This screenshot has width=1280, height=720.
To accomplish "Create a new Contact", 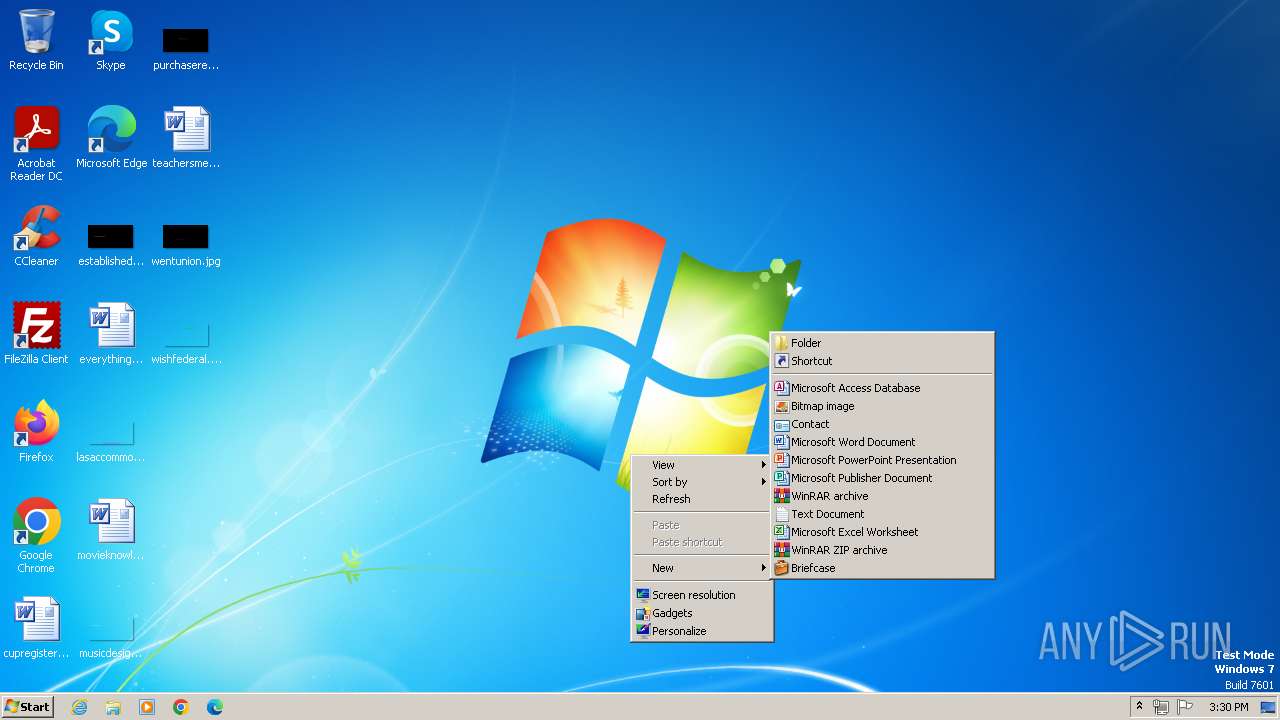I will pyautogui.click(x=882, y=424).
